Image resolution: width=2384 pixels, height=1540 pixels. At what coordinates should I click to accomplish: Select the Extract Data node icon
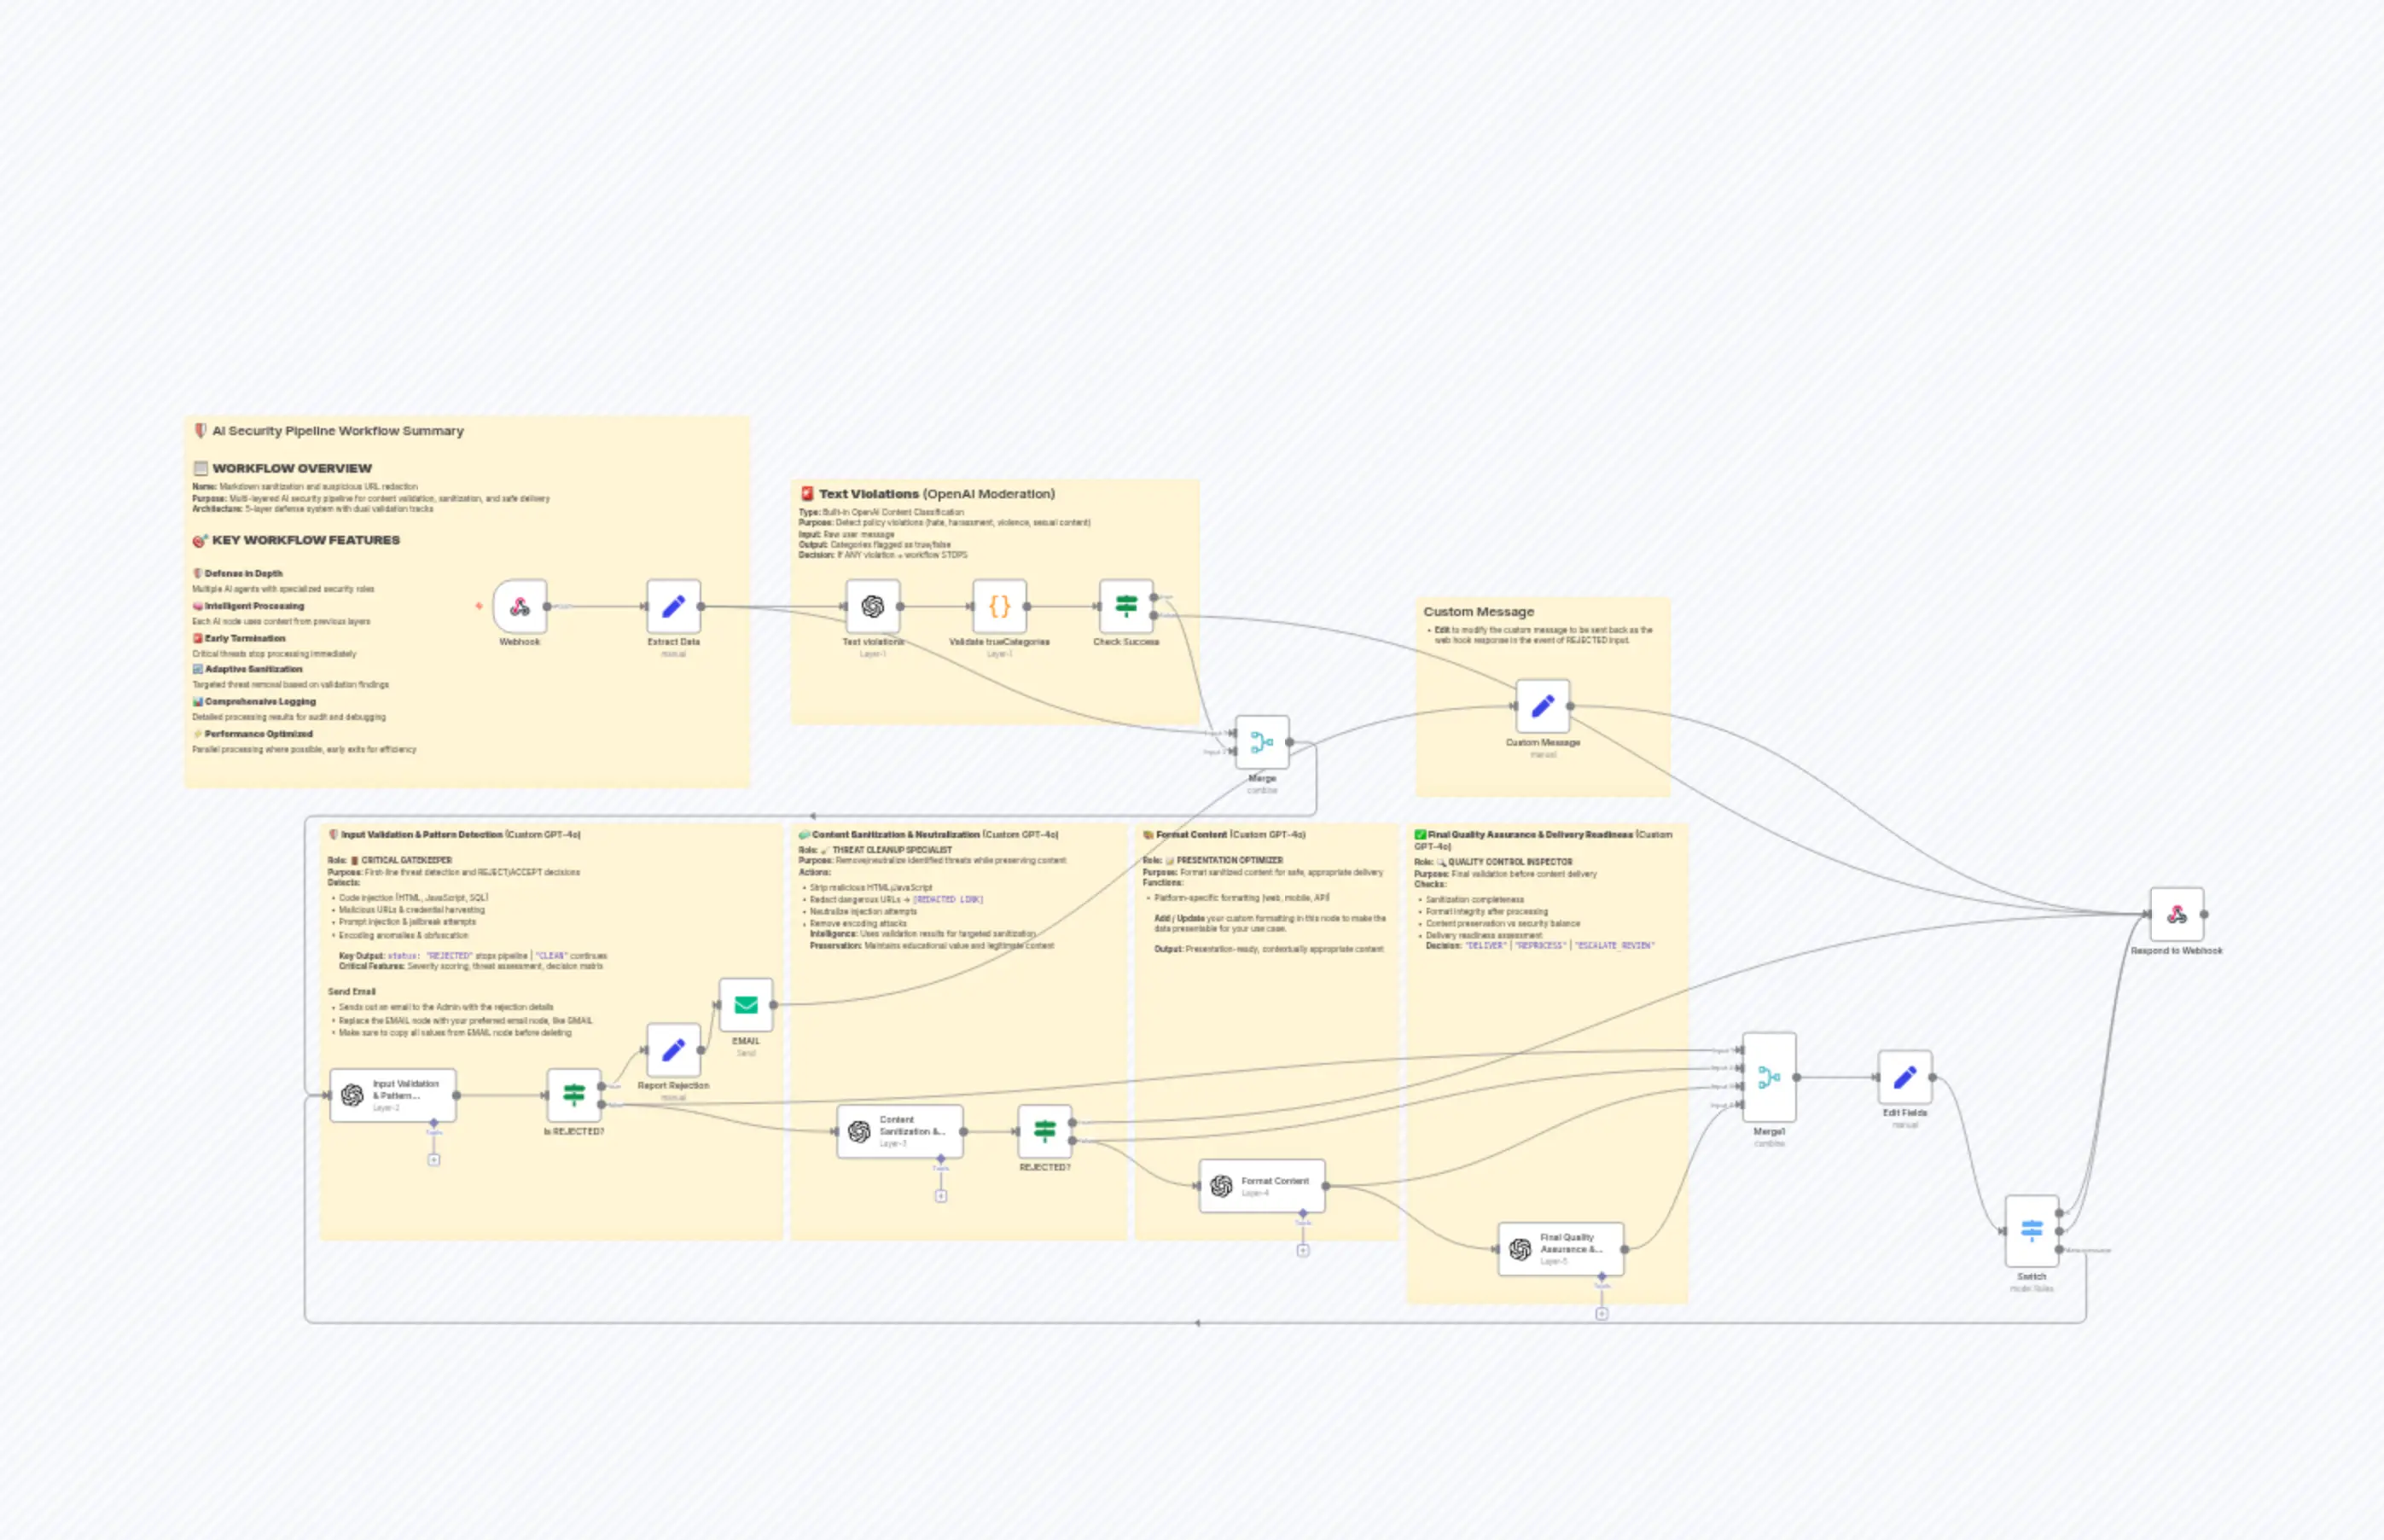tap(674, 605)
